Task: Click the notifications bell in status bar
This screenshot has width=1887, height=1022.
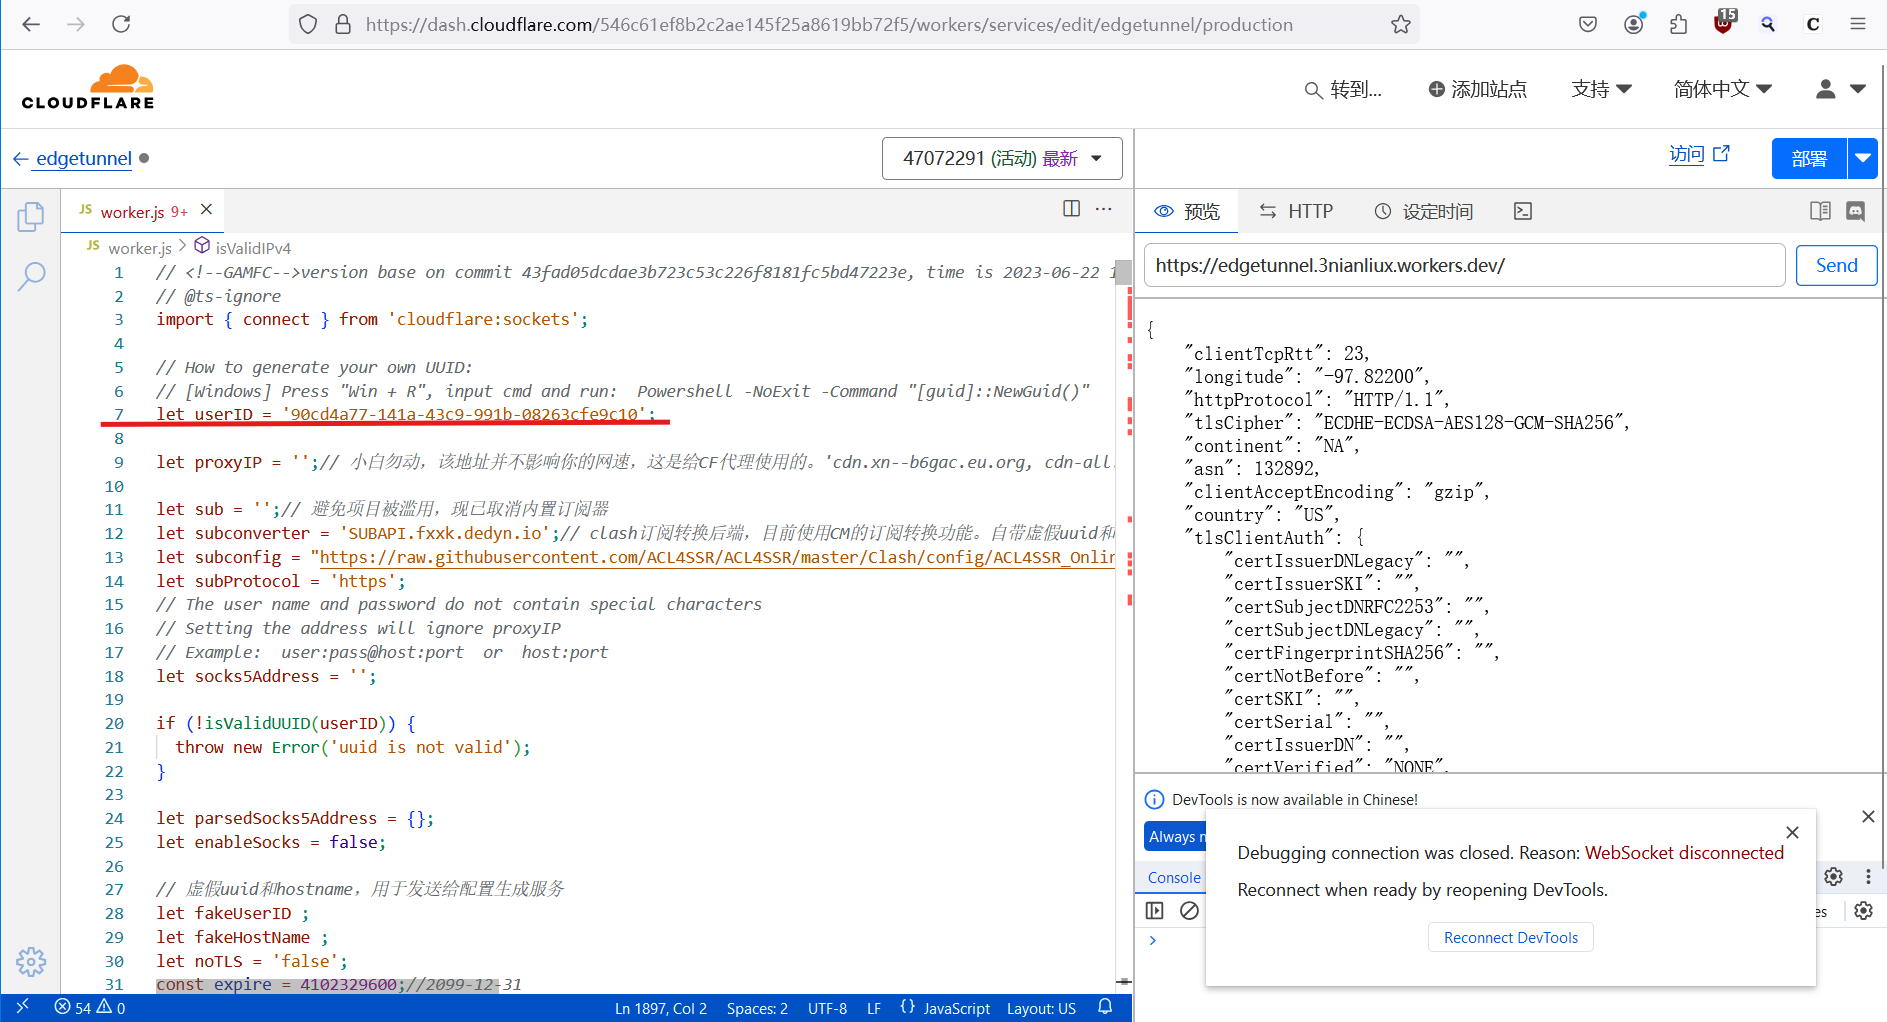Action: [1105, 1008]
